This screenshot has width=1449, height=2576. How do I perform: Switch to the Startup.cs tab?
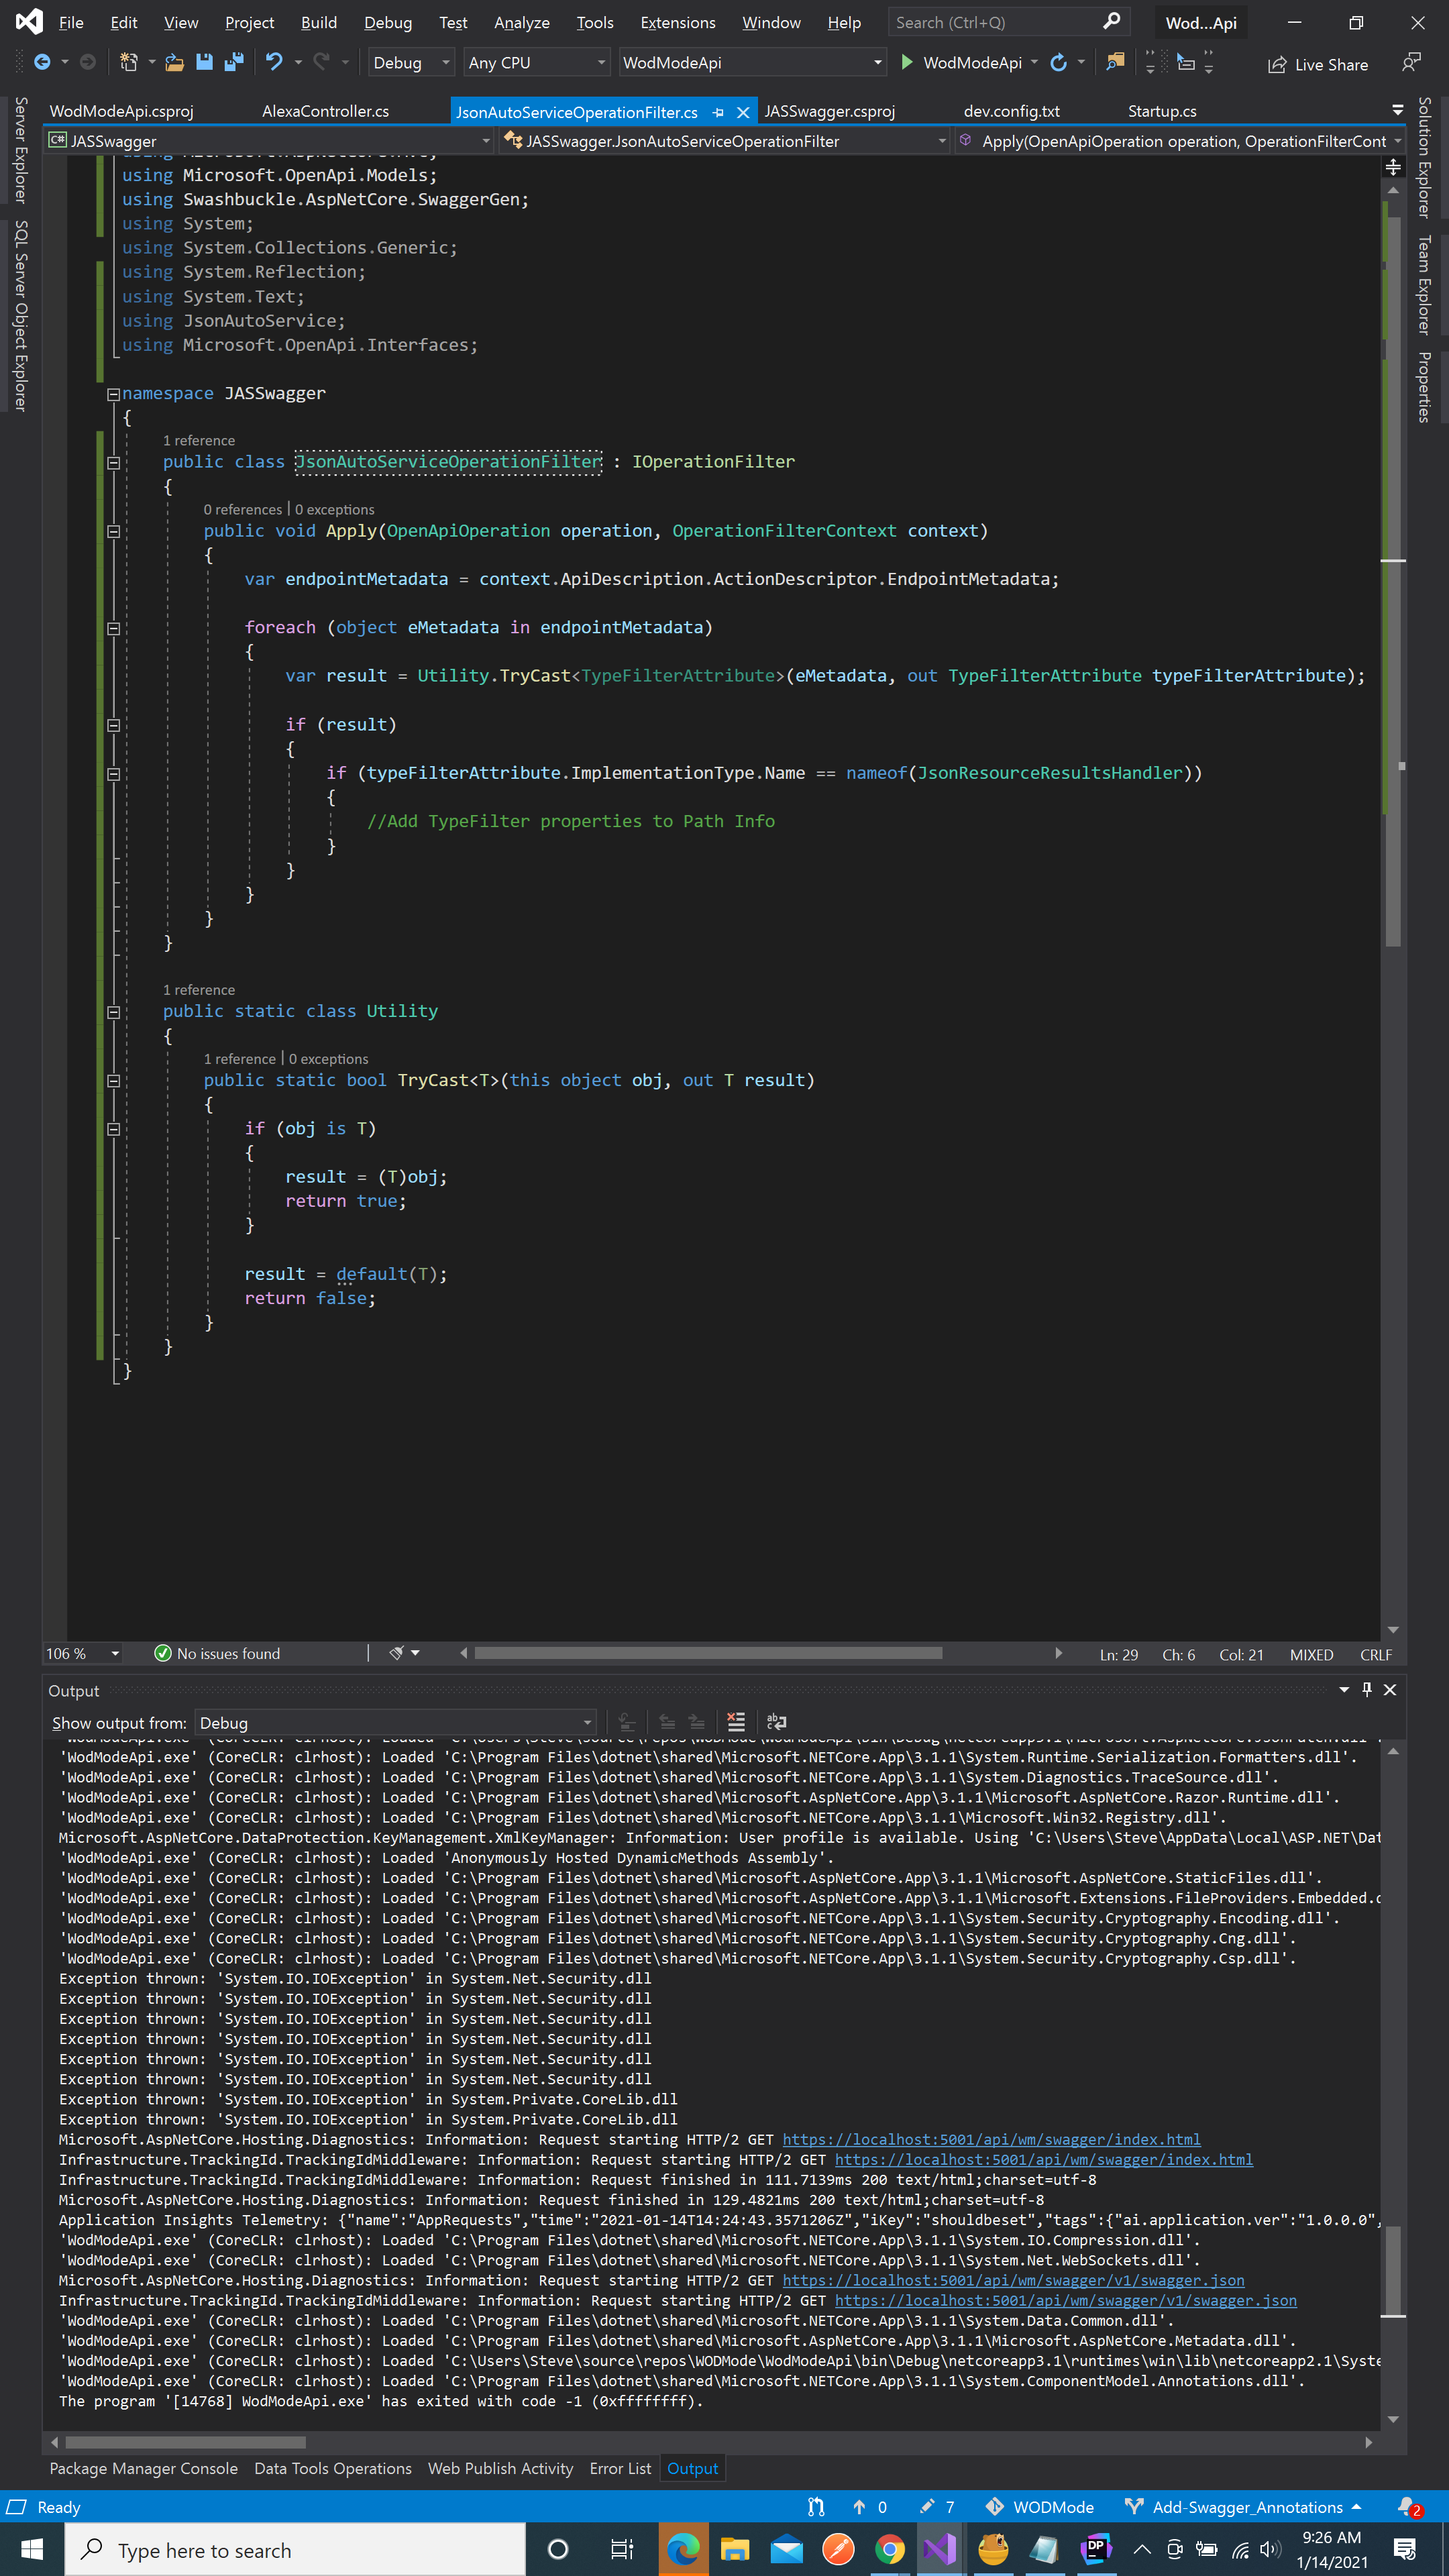click(x=1161, y=111)
